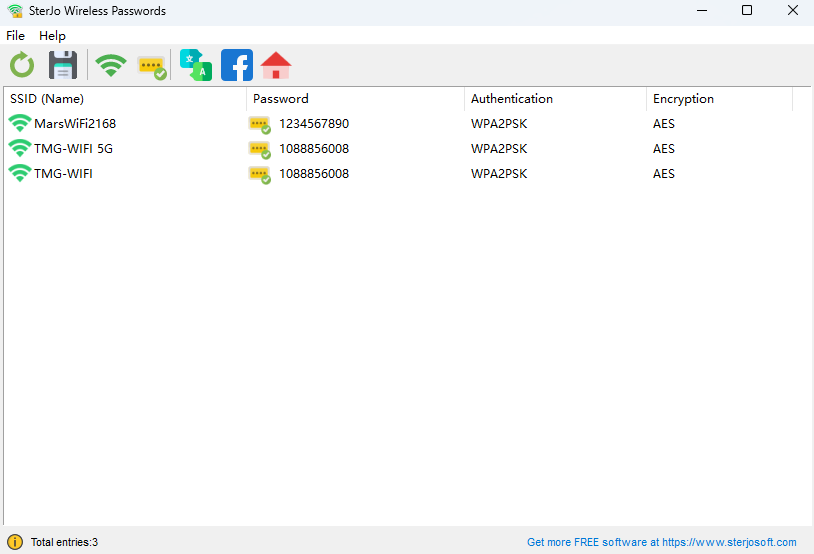Click the SterJo app icon in title bar
The height and width of the screenshot is (554, 814).
(15, 11)
